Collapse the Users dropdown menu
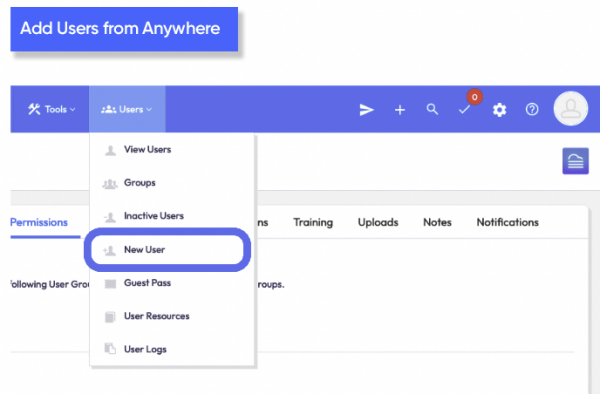 click(x=127, y=109)
